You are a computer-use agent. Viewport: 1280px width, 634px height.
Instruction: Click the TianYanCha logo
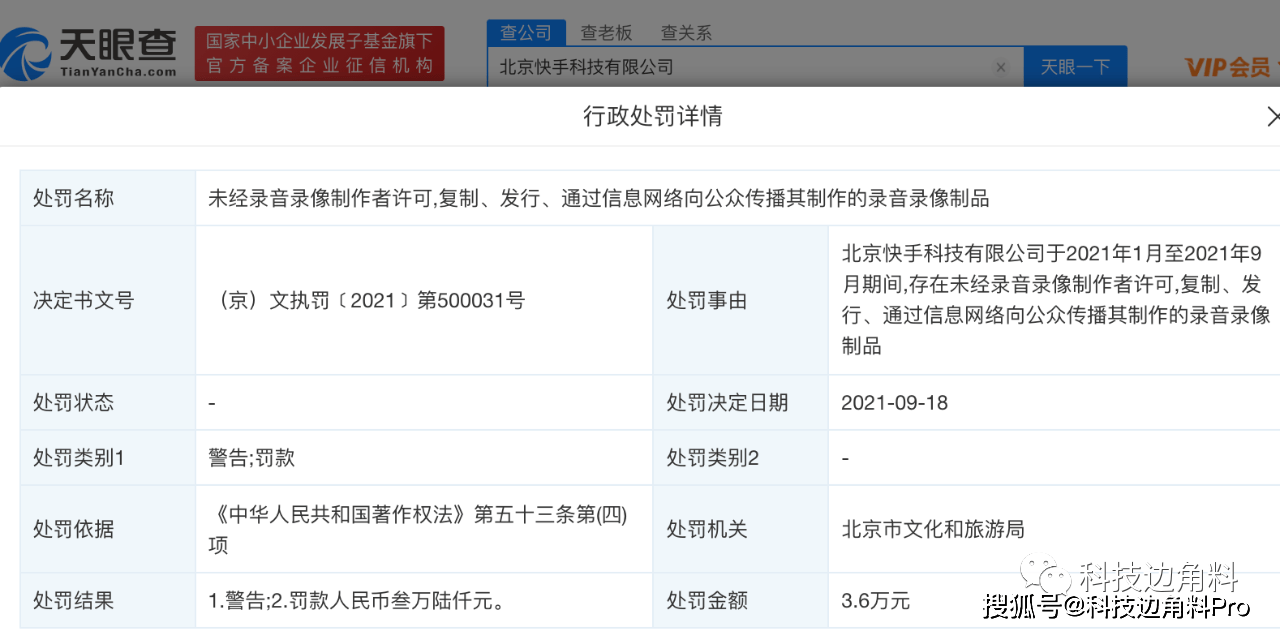click(x=90, y=52)
